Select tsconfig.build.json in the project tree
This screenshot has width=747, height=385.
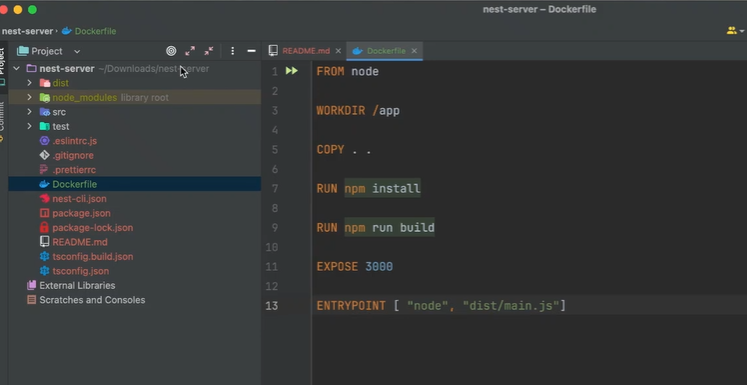click(93, 256)
